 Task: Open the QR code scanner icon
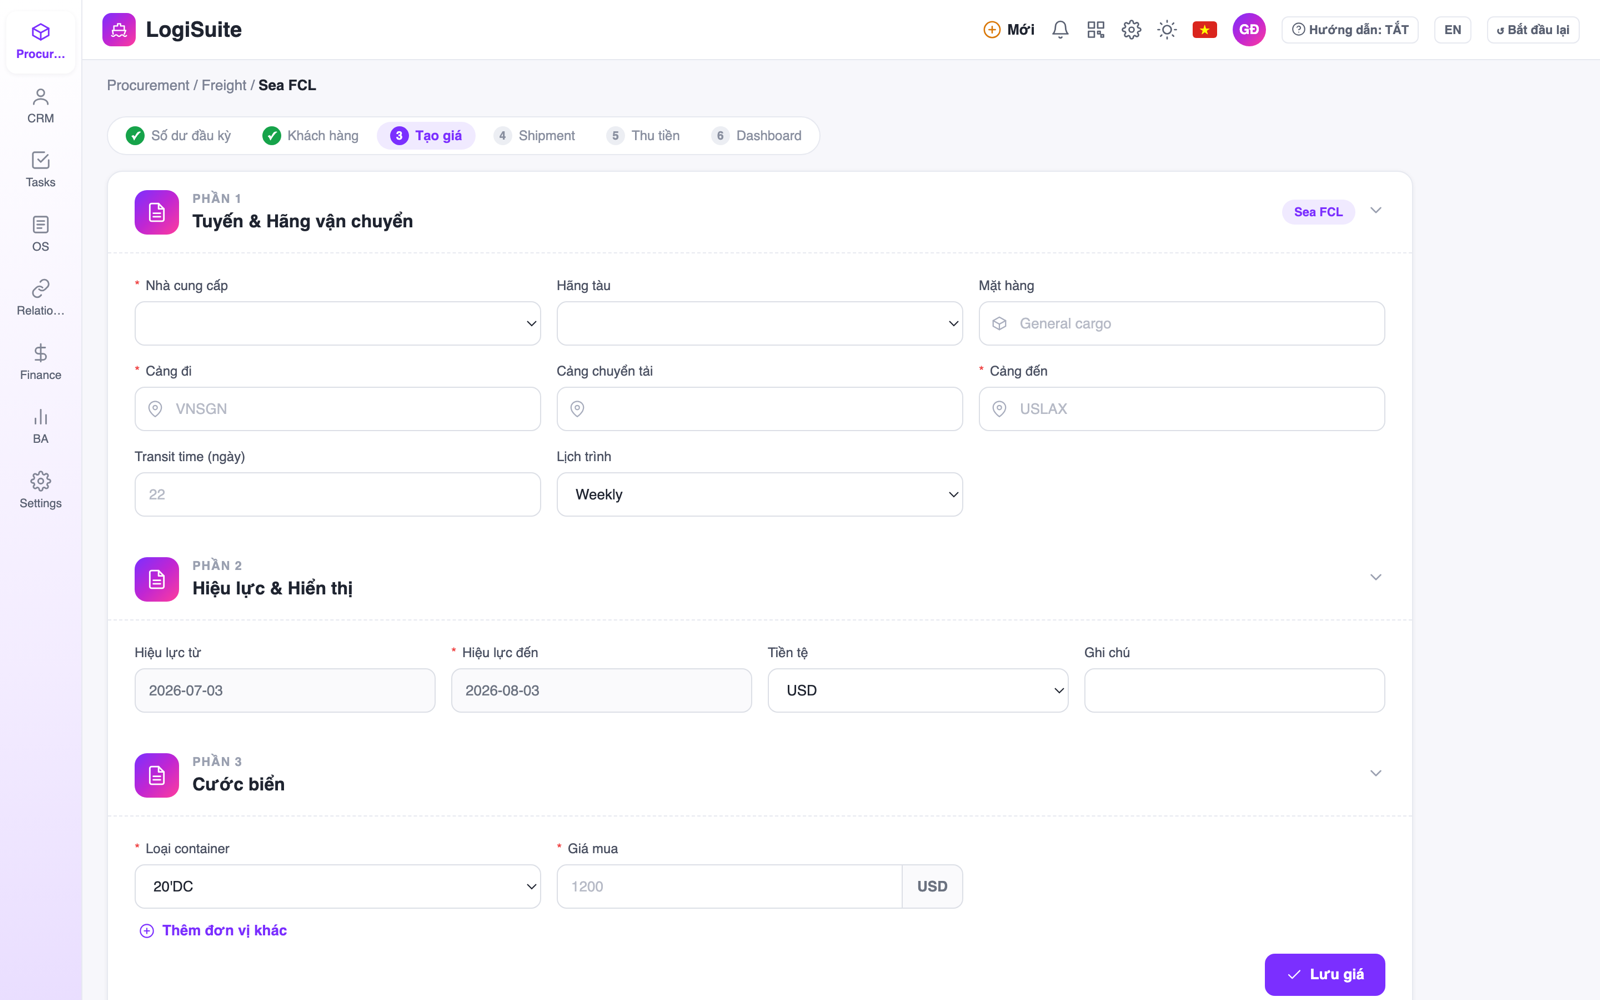tap(1096, 30)
